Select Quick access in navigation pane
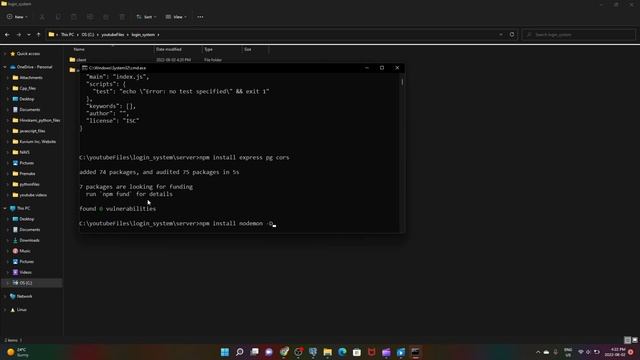The image size is (640, 360). pyautogui.click(x=28, y=54)
